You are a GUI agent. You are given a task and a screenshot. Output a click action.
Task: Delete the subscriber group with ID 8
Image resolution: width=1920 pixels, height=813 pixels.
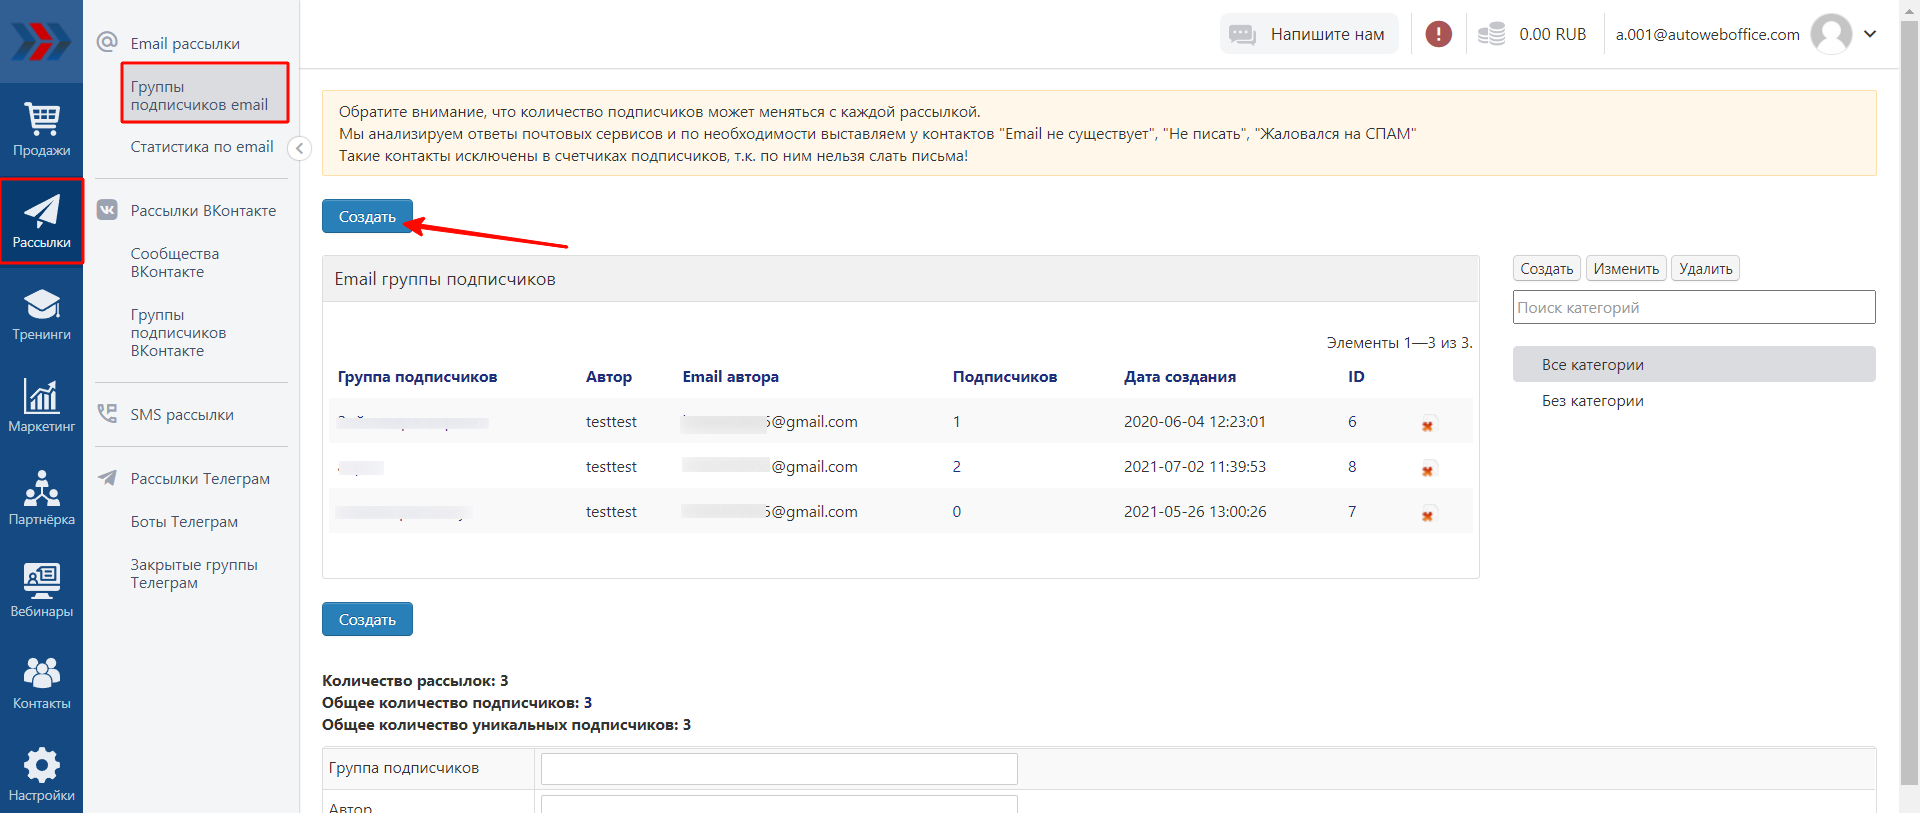tap(1428, 470)
